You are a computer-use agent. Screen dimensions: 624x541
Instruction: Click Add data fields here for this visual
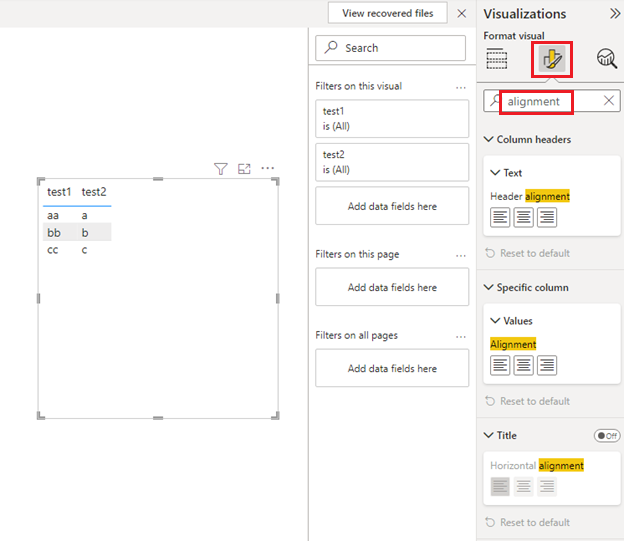coord(392,206)
